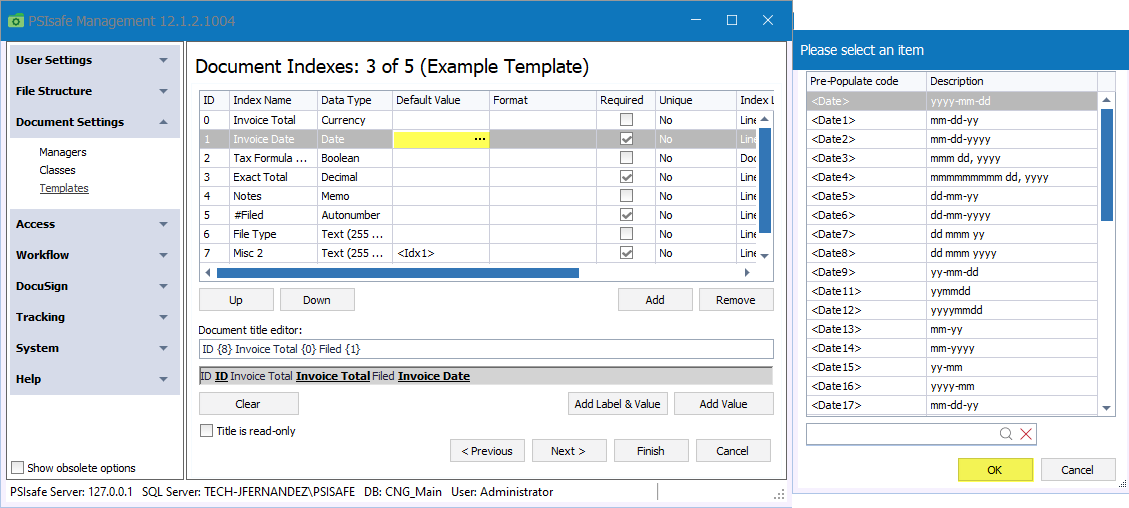
Task: Expand the Workflow section
Action: pos(95,255)
